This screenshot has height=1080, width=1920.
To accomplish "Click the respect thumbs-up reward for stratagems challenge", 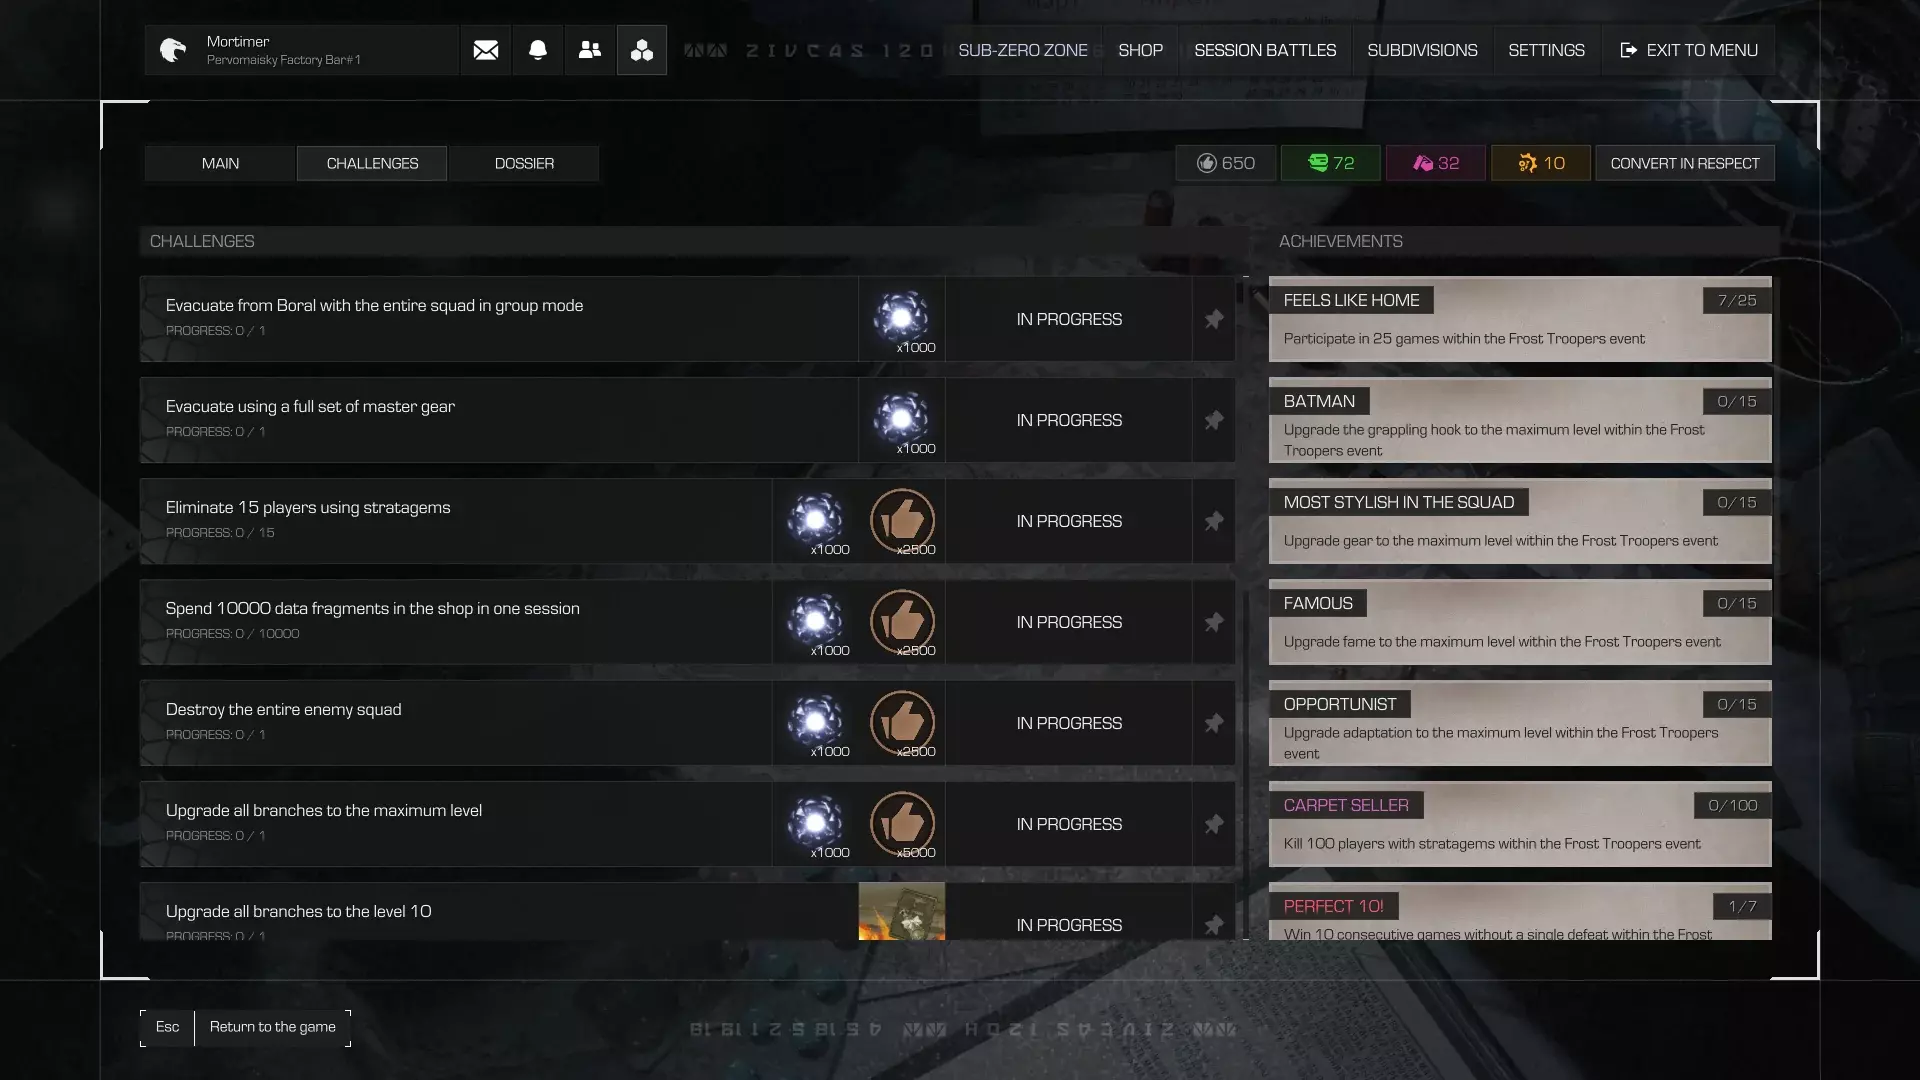I will click(x=902, y=521).
